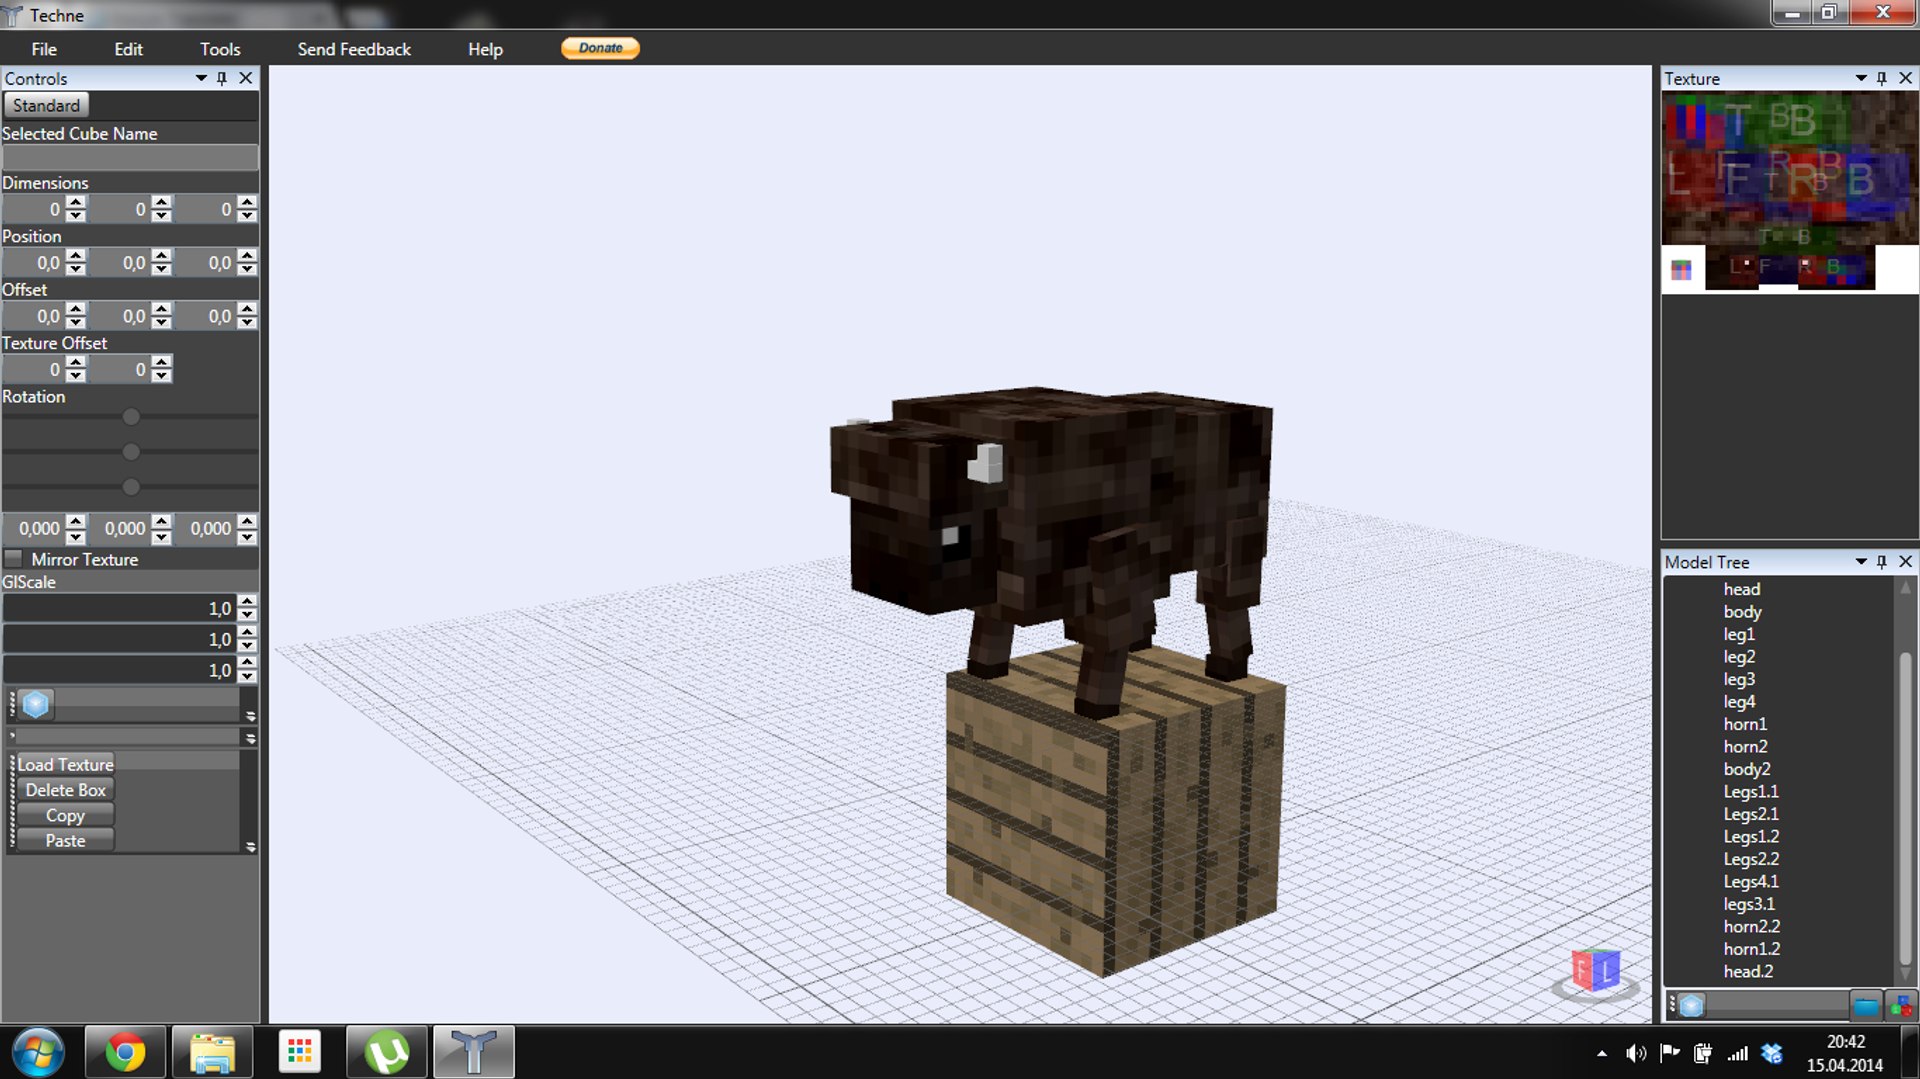The height and width of the screenshot is (1079, 1920).
Task: Select body2 in Model Tree
Action: click(x=1747, y=769)
